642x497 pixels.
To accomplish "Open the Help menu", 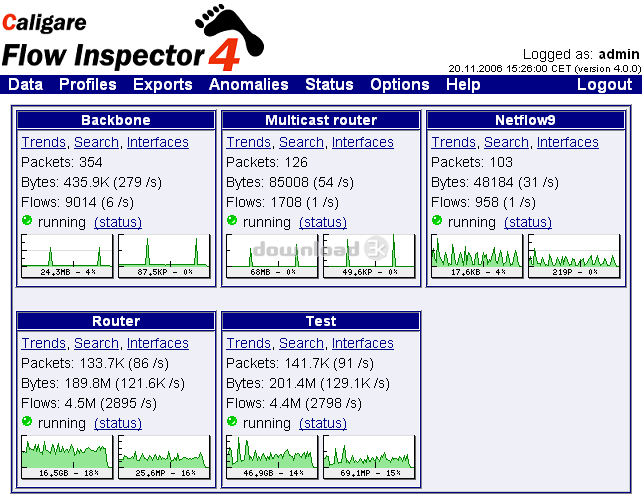I will (463, 84).
